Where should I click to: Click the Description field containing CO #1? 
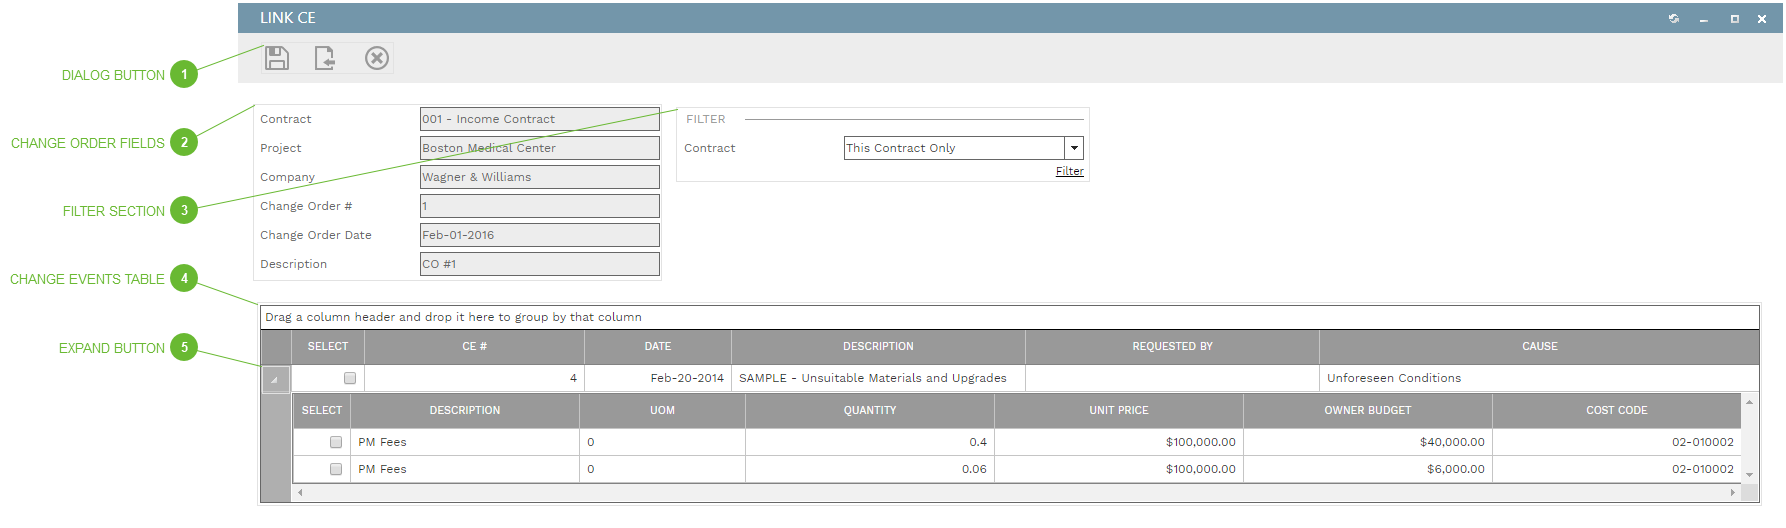pos(539,264)
